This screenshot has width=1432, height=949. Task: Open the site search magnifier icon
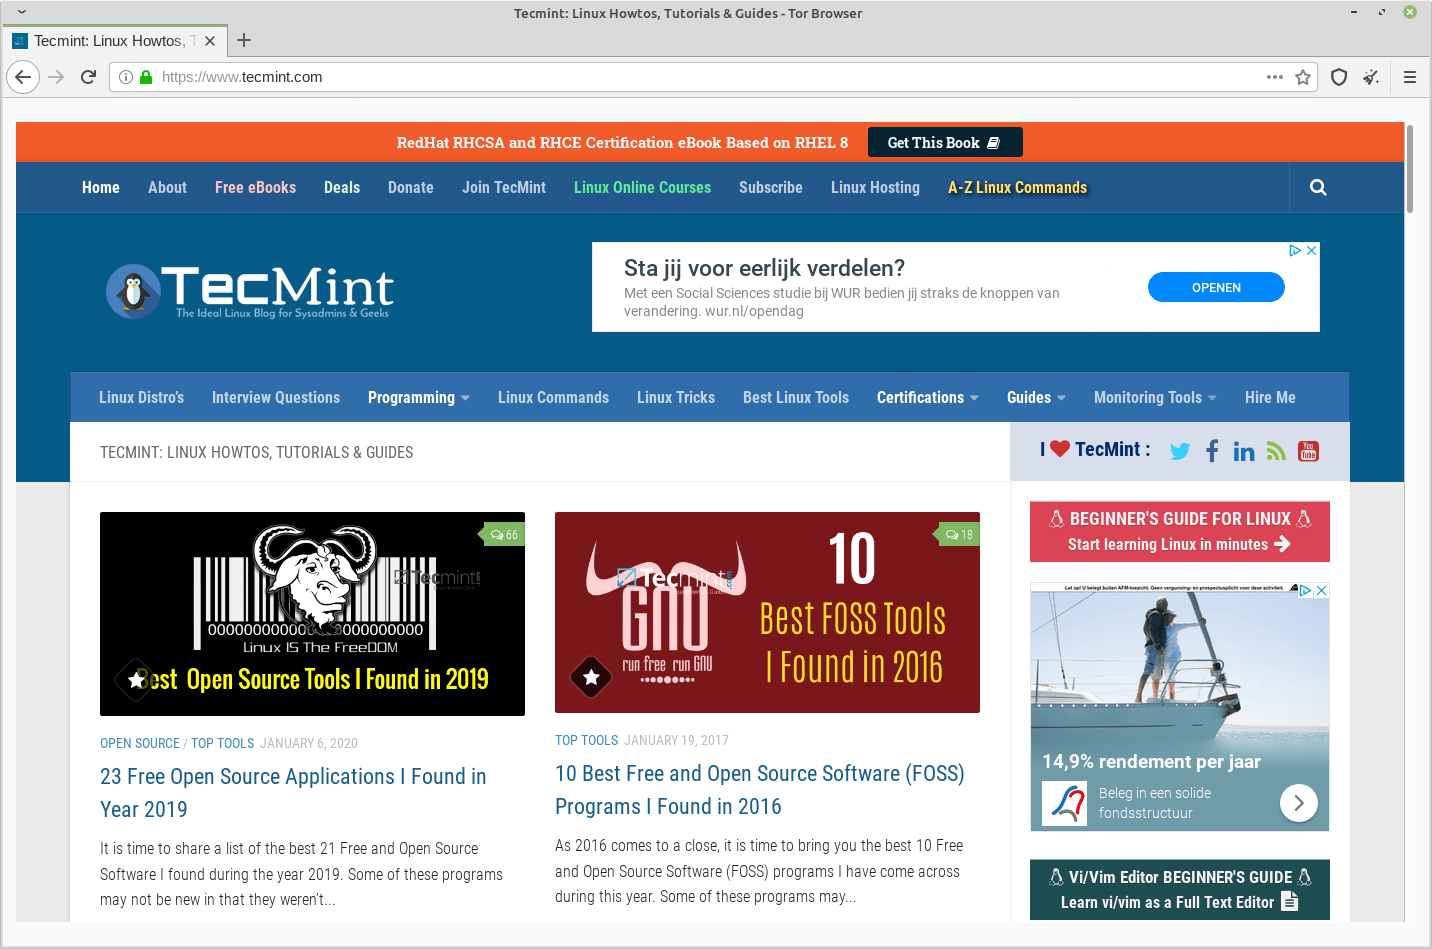pos(1318,187)
